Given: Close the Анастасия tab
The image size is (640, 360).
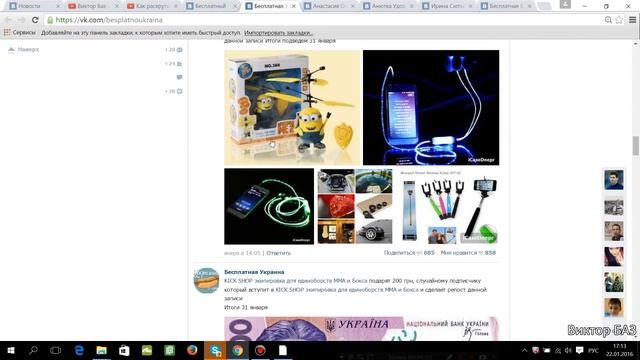Looking at the screenshot, I should click(x=353, y=6).
